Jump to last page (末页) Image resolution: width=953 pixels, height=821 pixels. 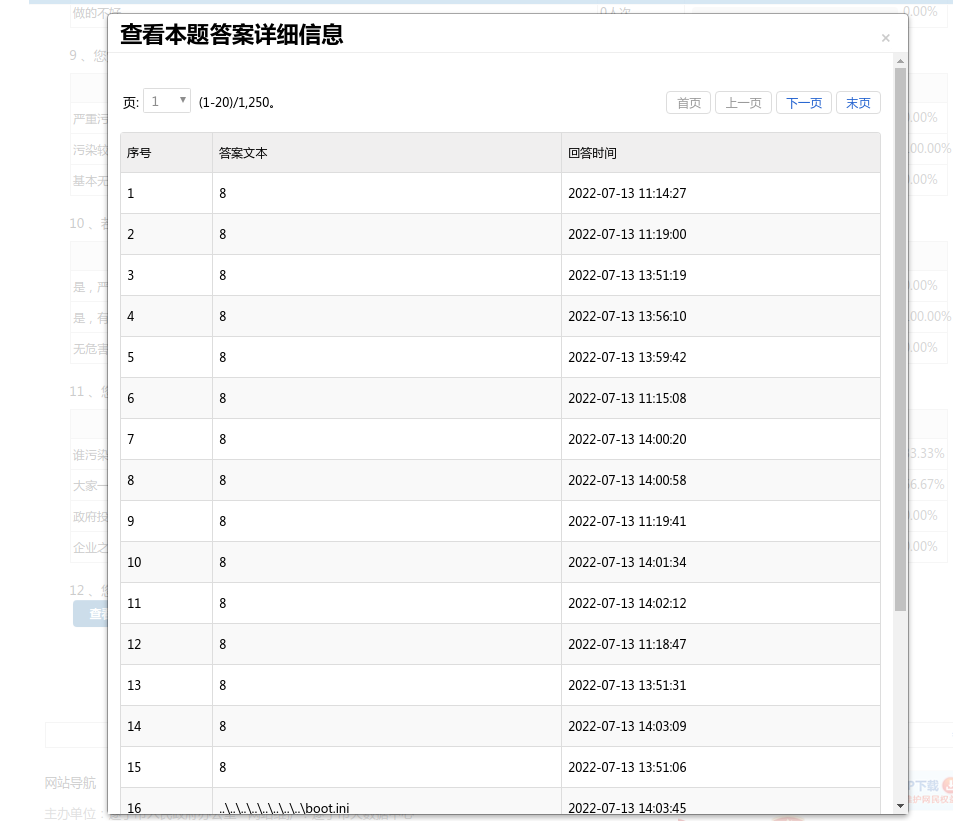(x=858, y=103)
